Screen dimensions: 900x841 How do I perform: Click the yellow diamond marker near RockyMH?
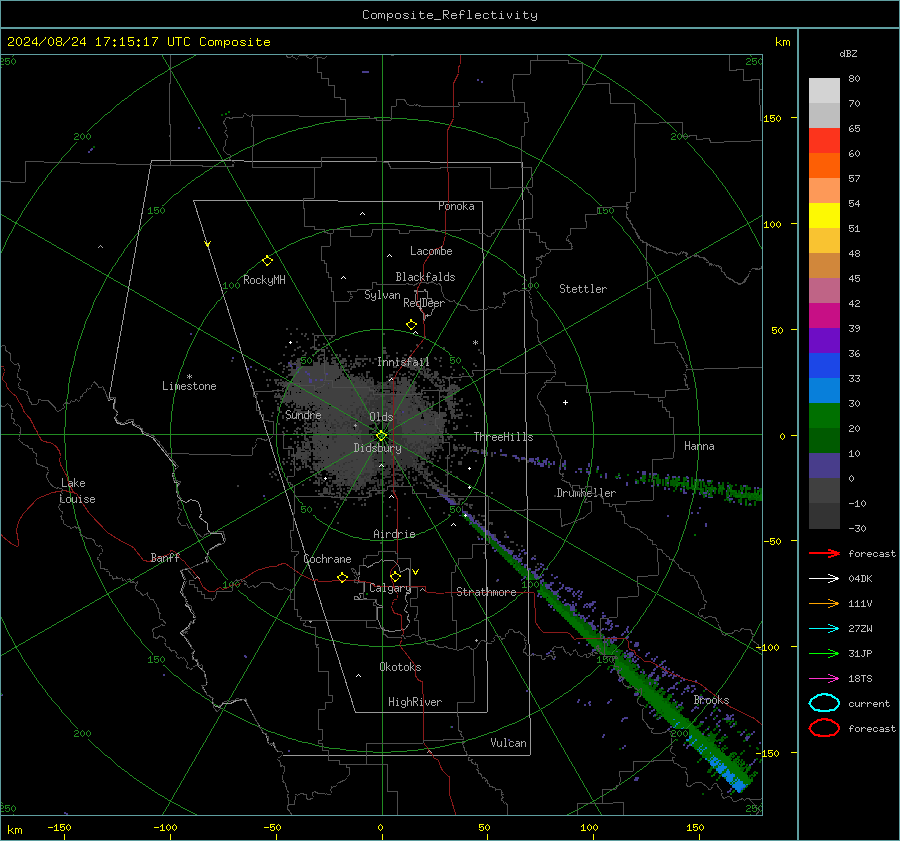pyautogui.click(x=267, y=261)
